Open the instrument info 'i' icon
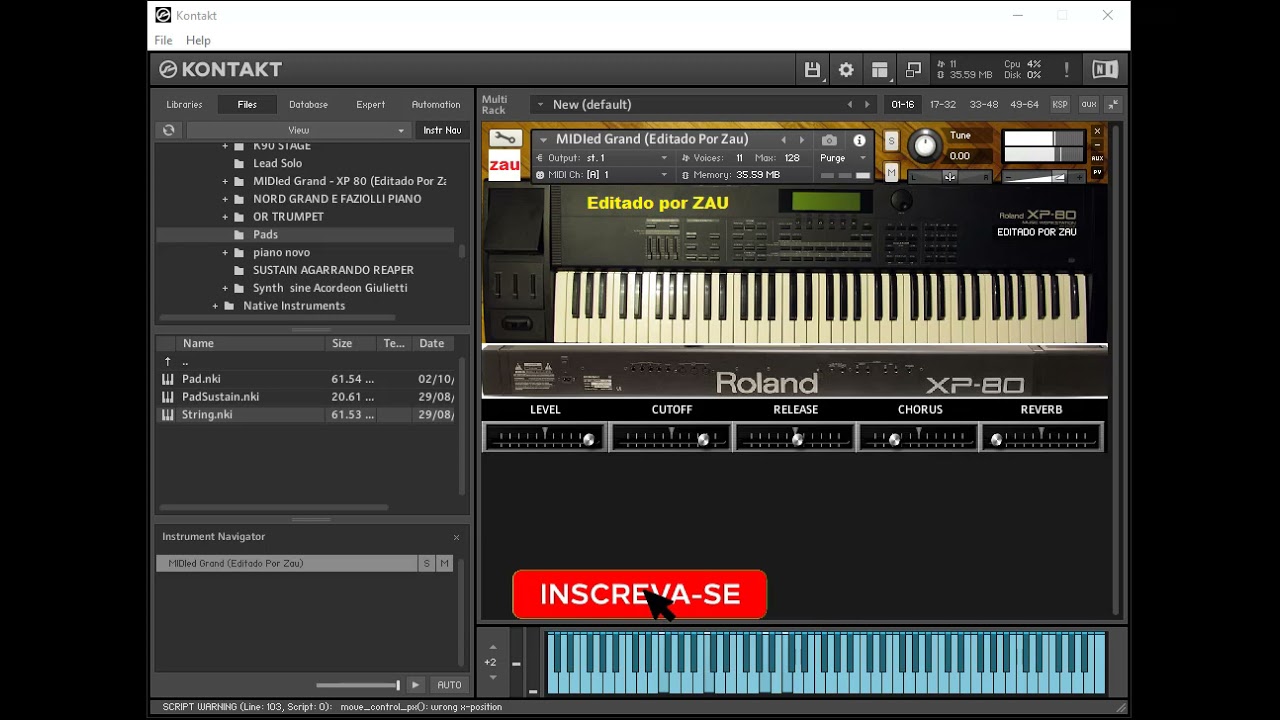 point(859,140)
